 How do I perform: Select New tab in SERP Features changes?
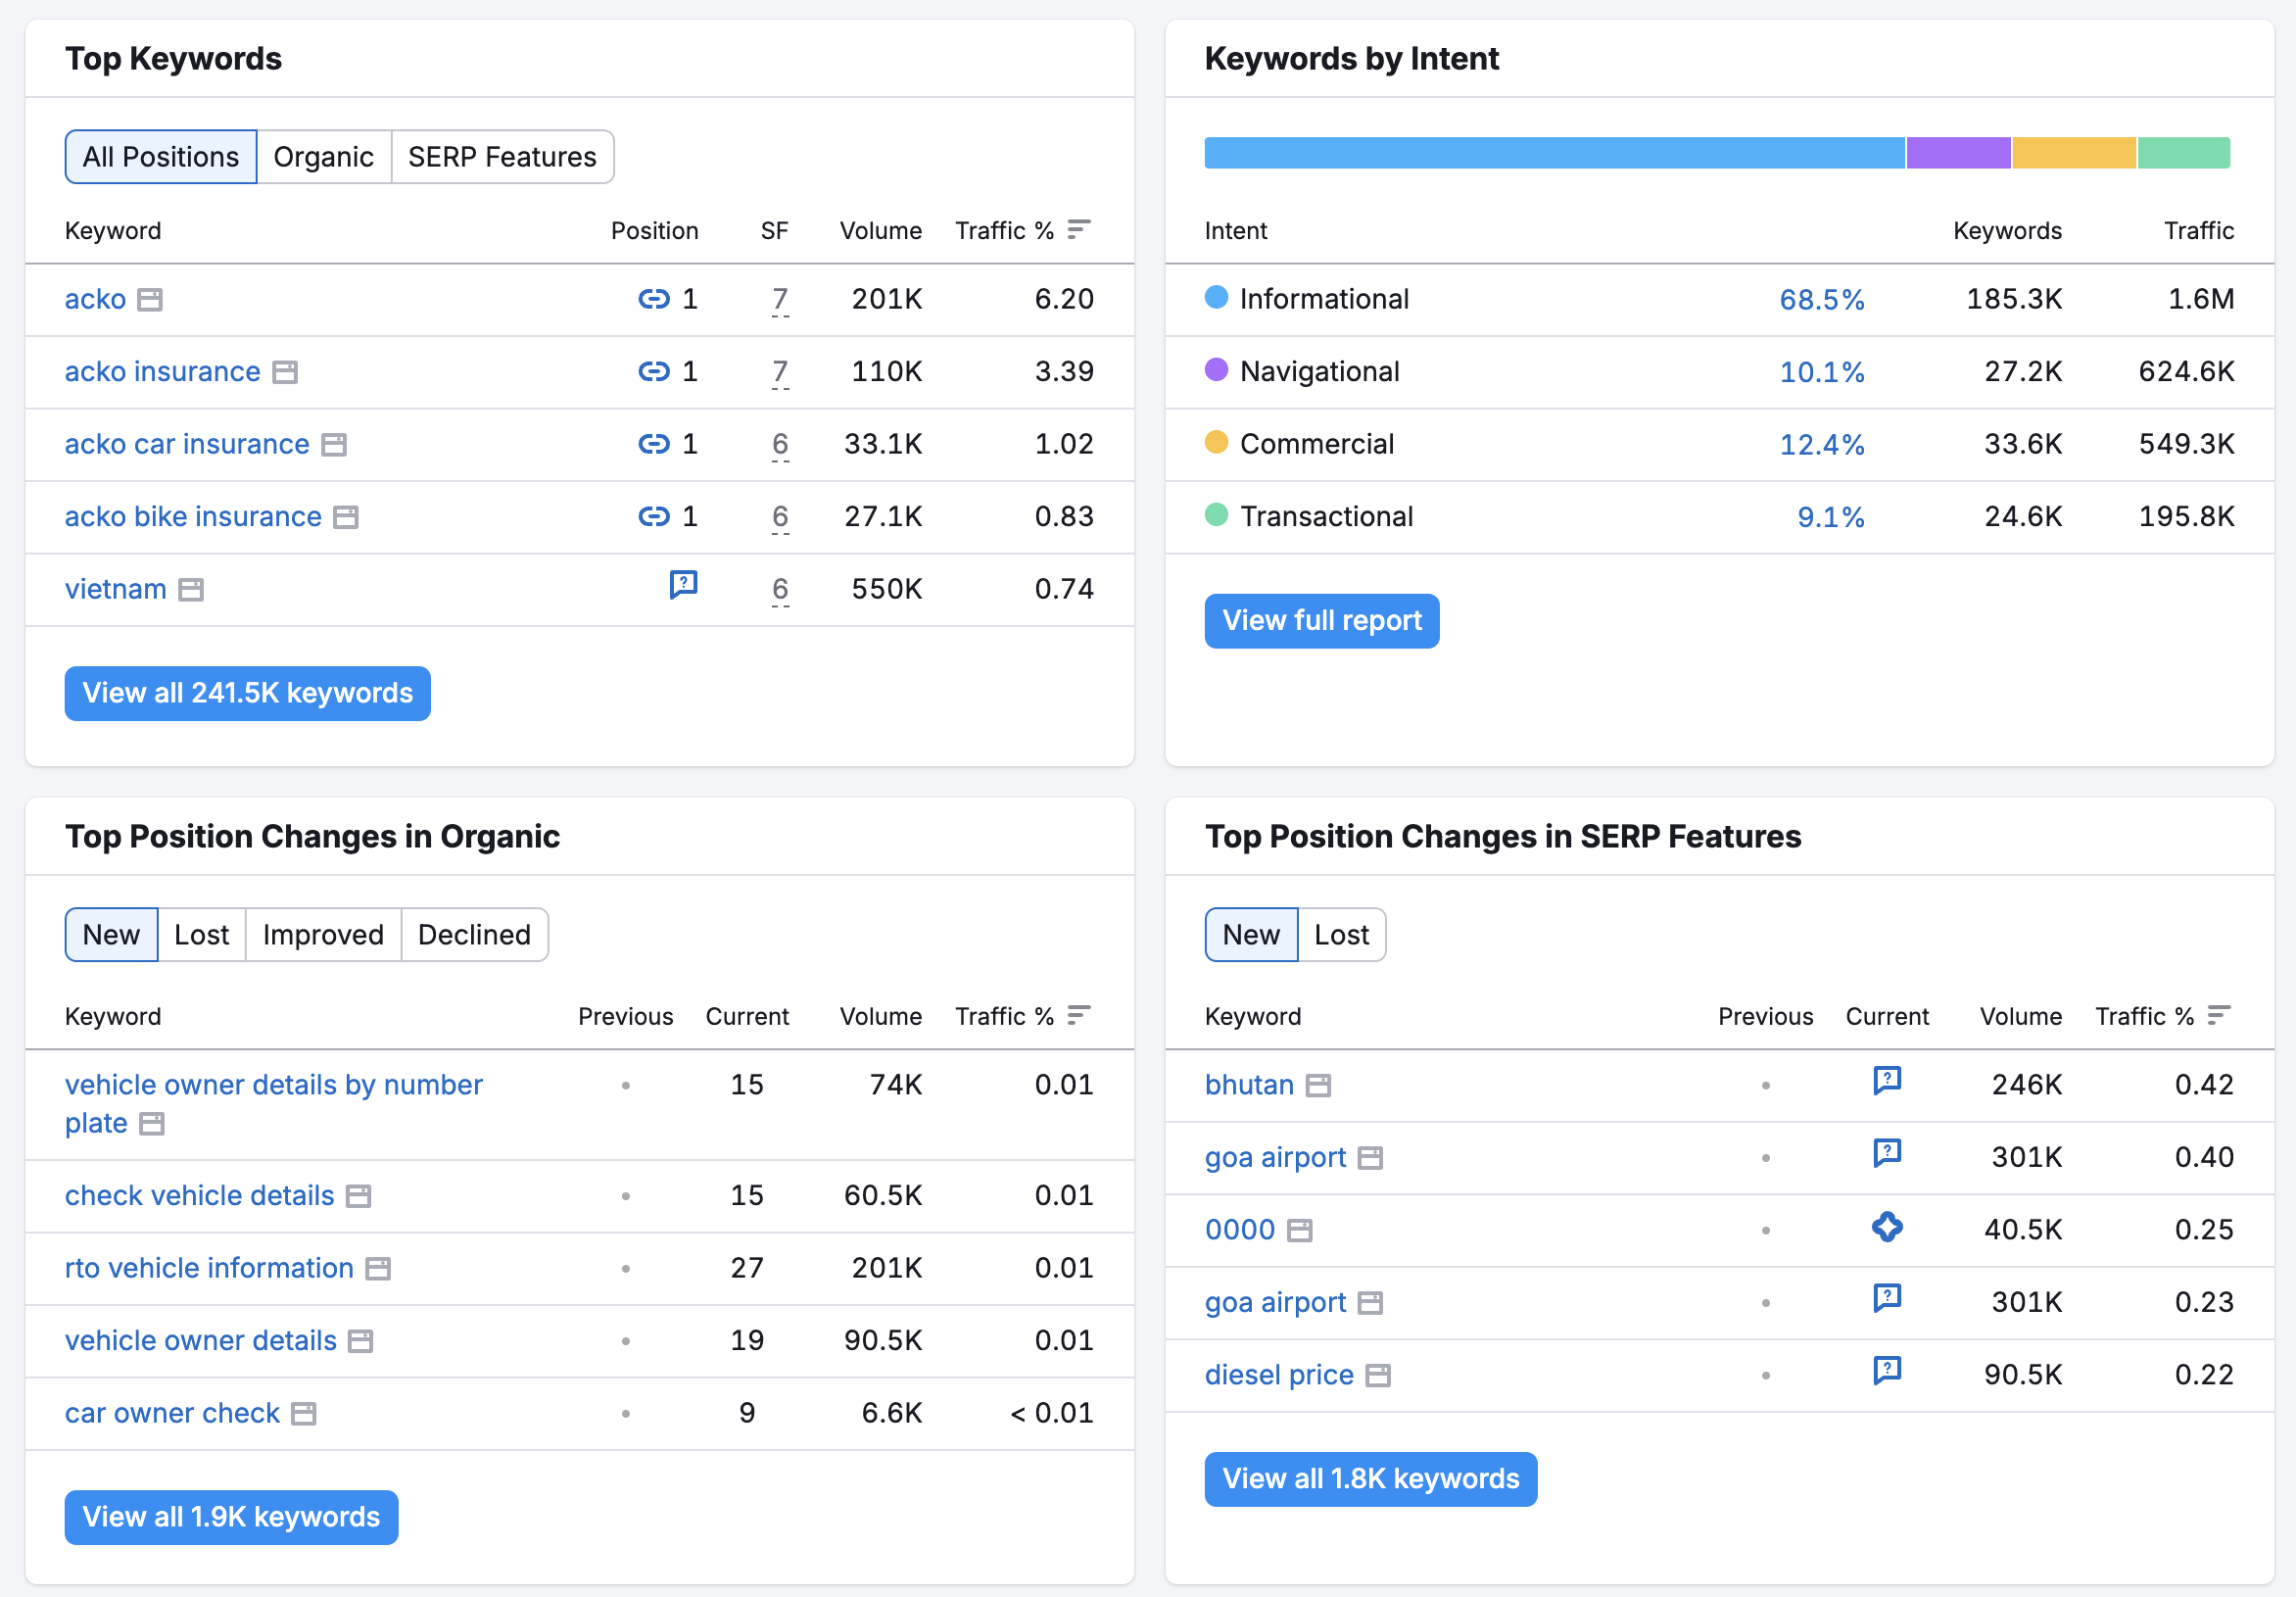click(1251, 935)
